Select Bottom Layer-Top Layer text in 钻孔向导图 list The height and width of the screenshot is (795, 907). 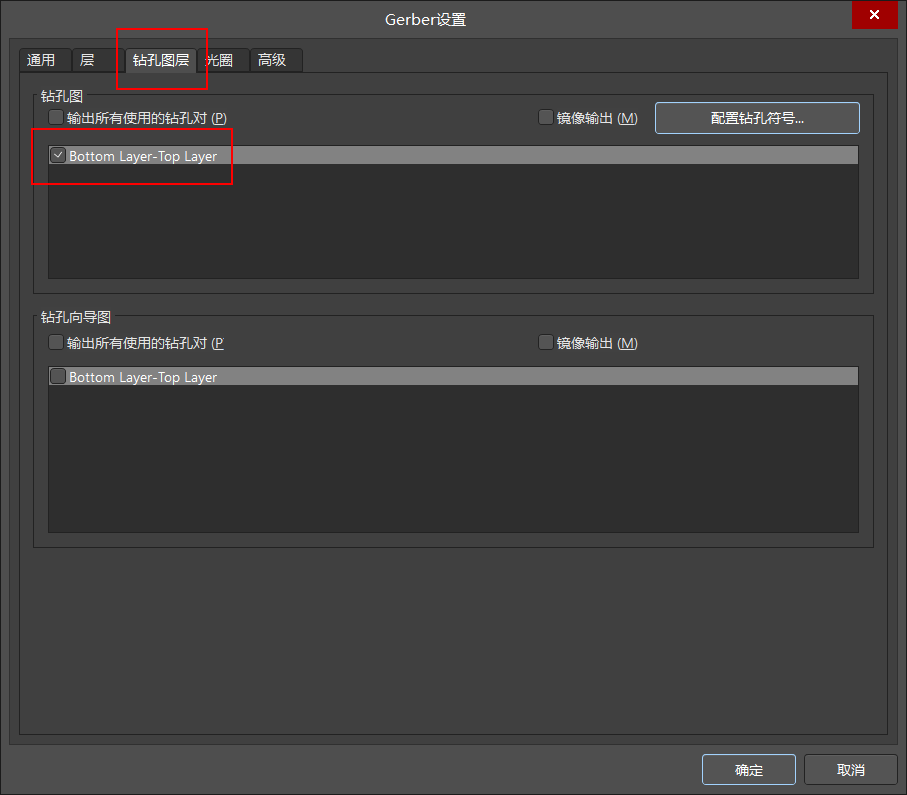click(x=143, y=377)
